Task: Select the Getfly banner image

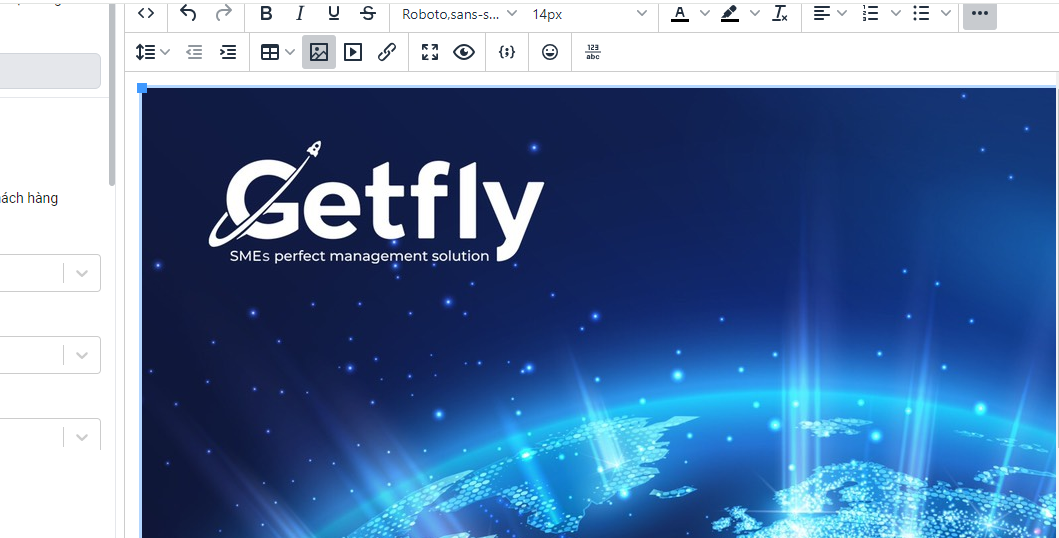Action: point(598,313)
